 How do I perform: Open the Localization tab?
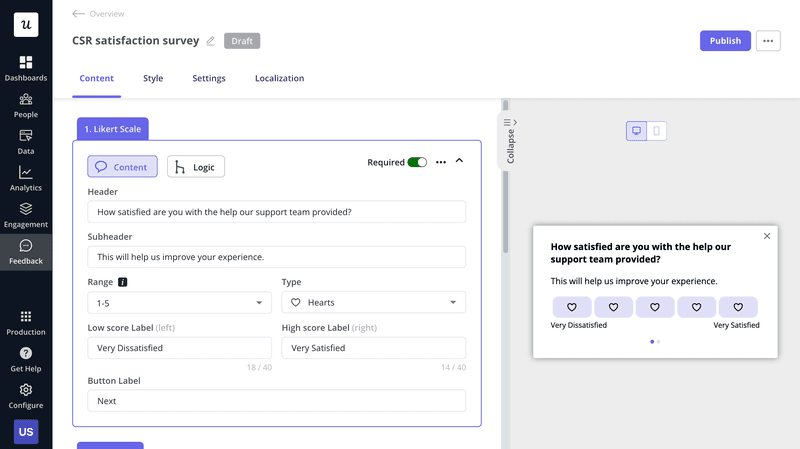279,78
